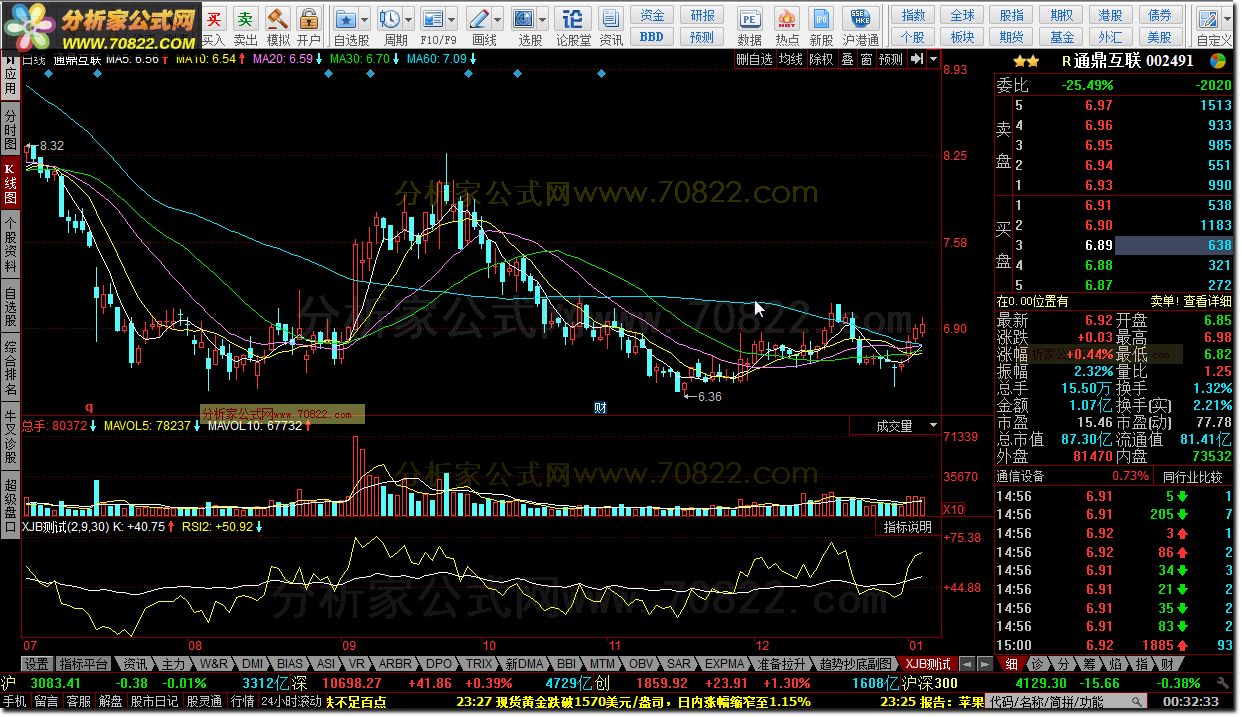1242x717 pixels.
Task: Open the 模拟 simulation trading icon
Action: 277,20
